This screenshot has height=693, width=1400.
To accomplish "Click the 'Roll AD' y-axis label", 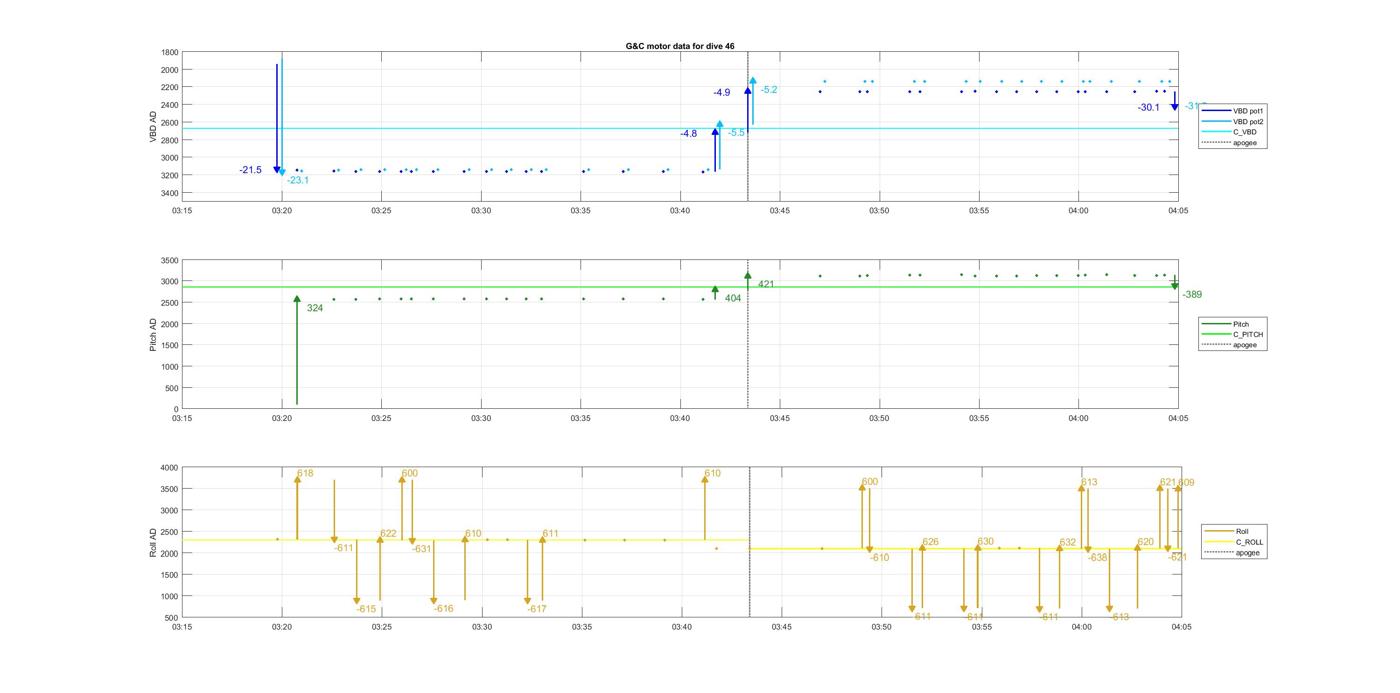I will point(153,542).
